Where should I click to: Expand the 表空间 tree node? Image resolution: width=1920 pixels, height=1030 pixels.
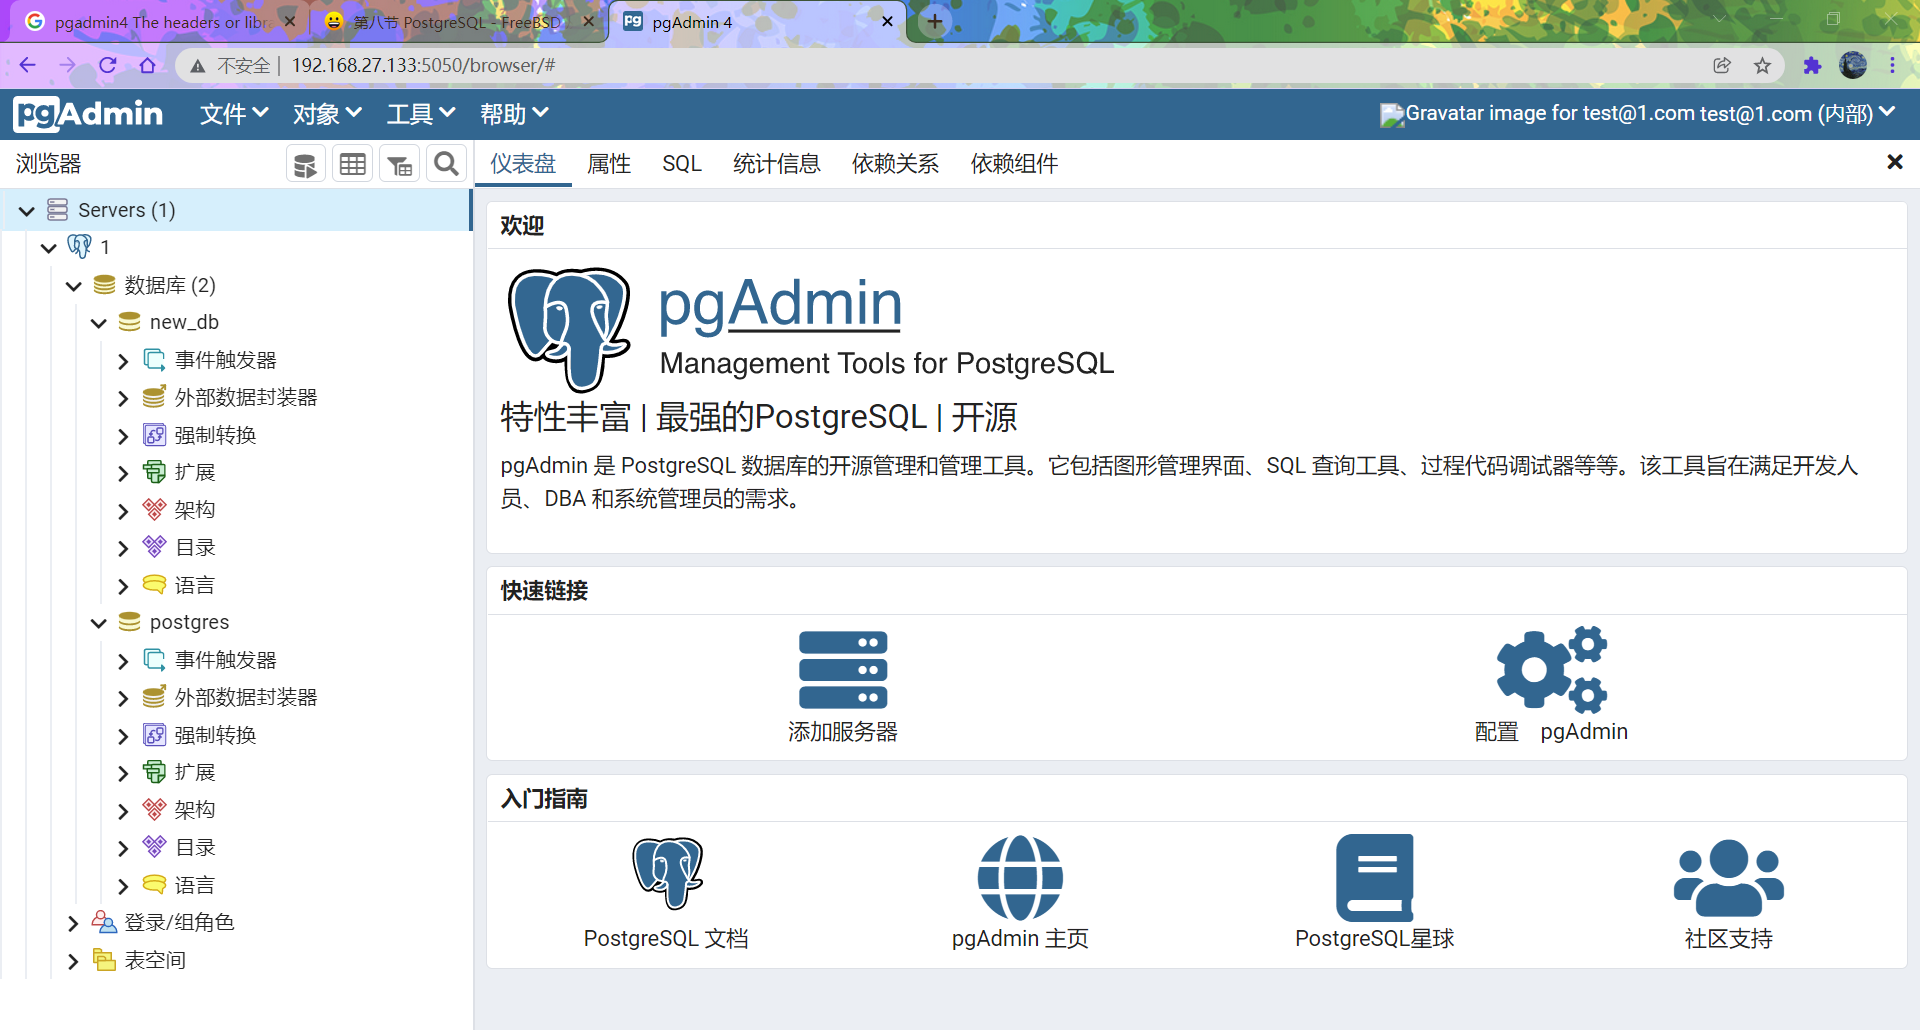click(73, 960)
